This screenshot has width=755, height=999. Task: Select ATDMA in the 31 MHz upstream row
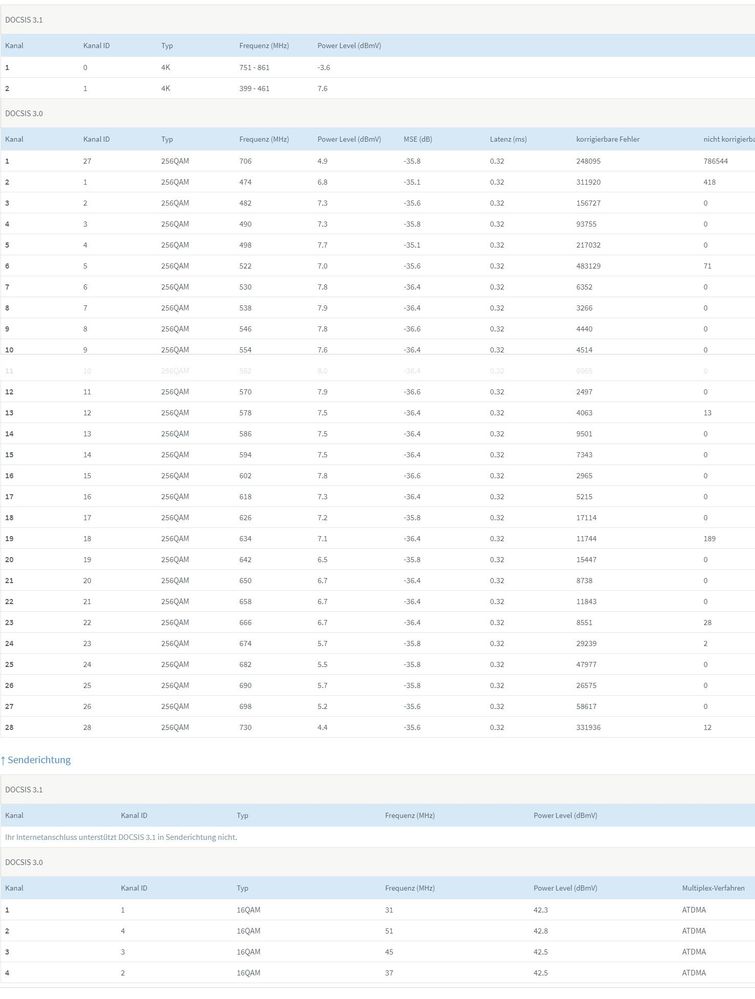click(x=694, y=910)
